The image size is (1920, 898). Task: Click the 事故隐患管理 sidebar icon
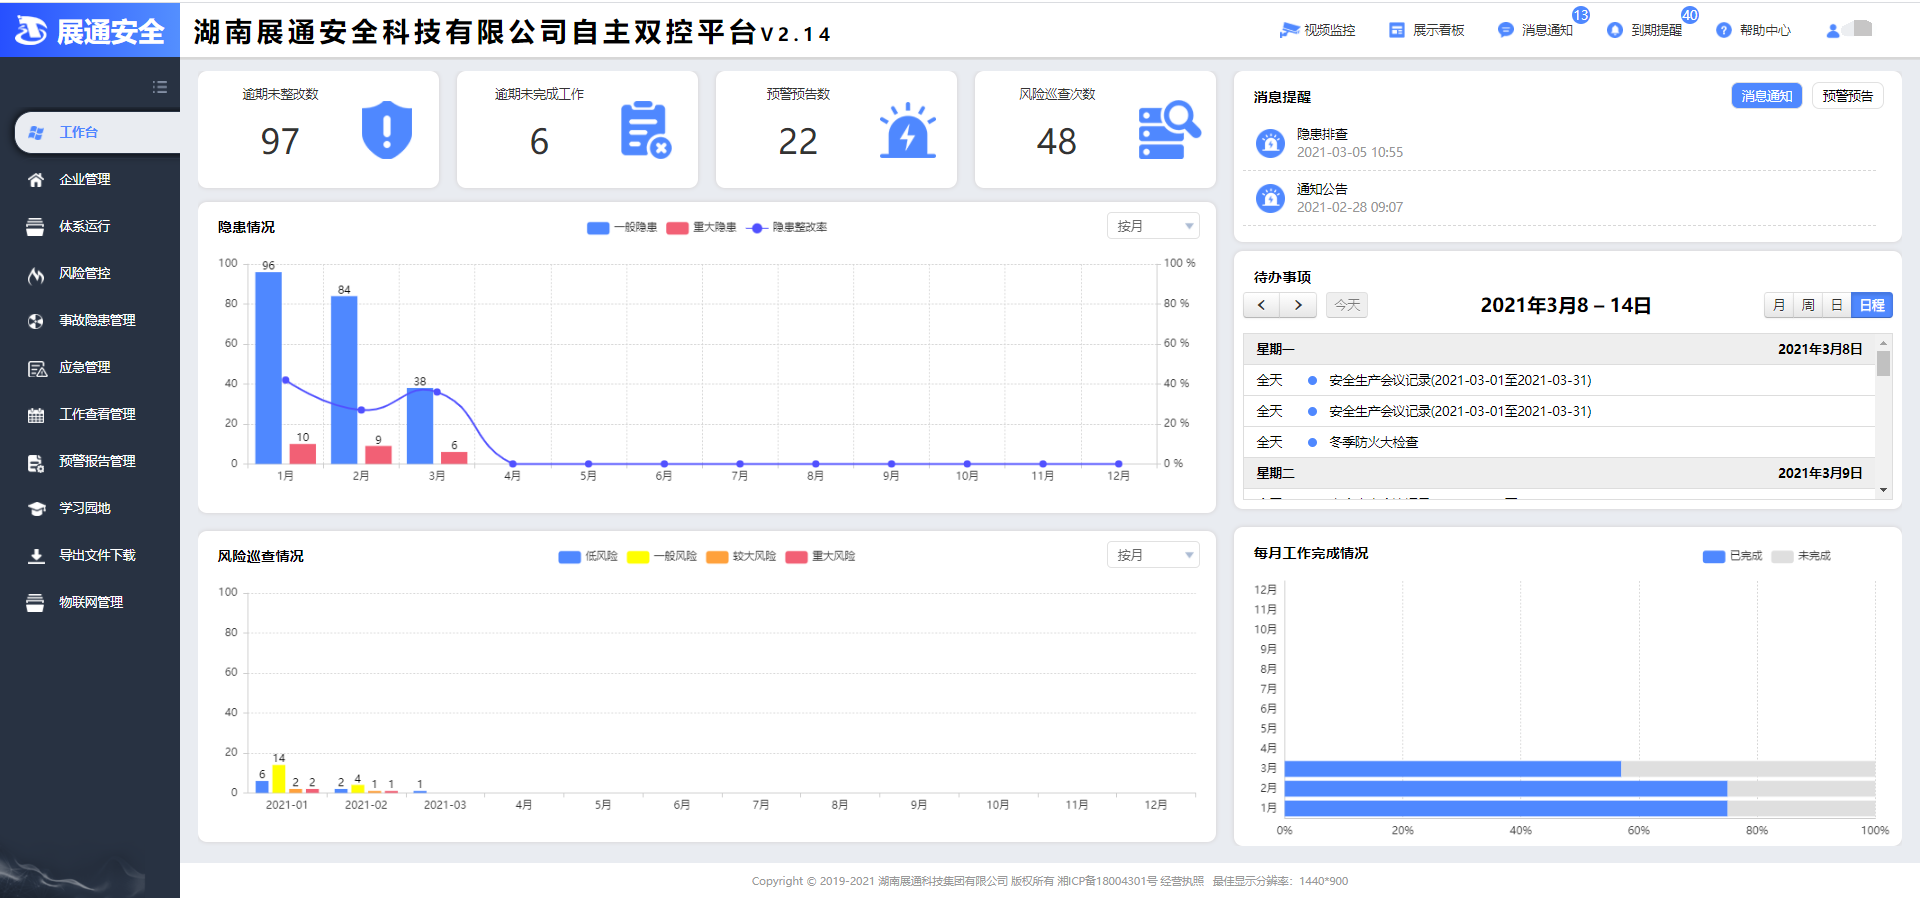36,321
